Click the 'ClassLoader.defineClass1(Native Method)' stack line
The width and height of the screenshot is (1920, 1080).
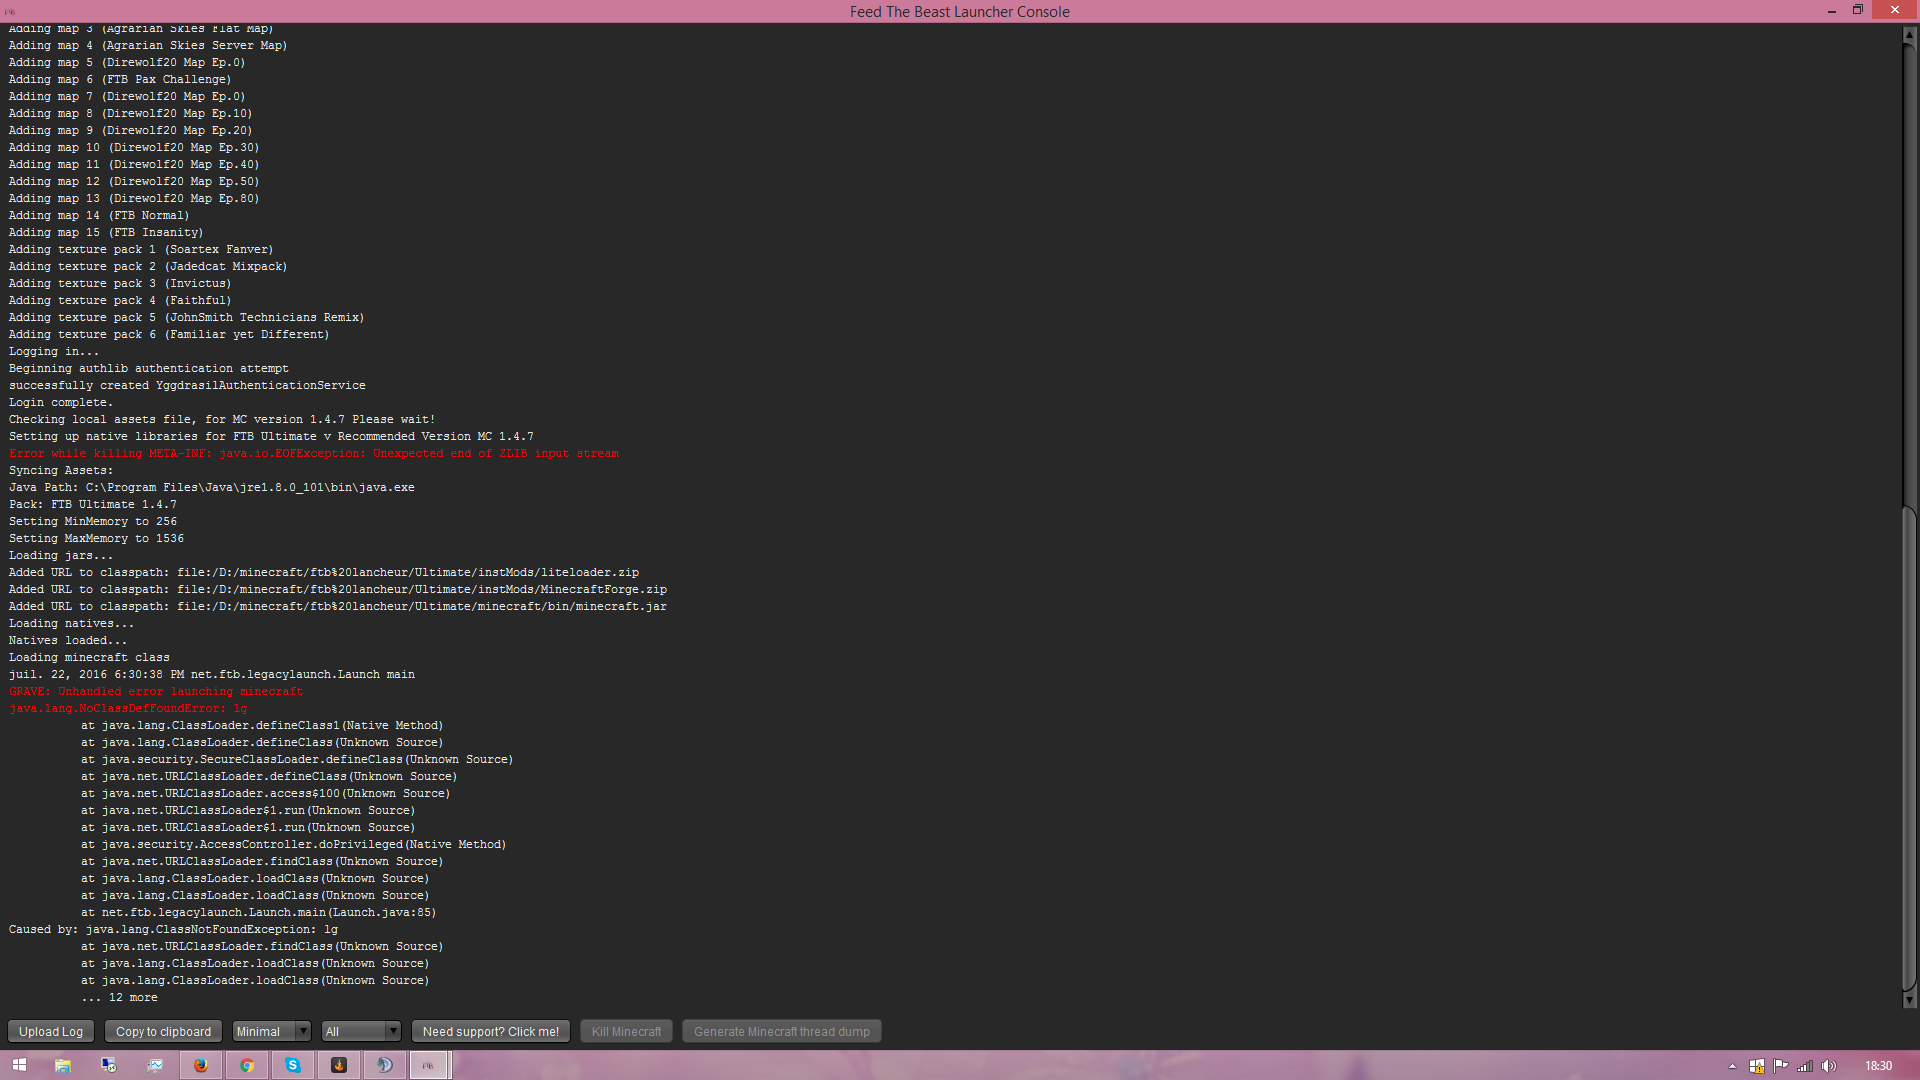click(262, 726)
